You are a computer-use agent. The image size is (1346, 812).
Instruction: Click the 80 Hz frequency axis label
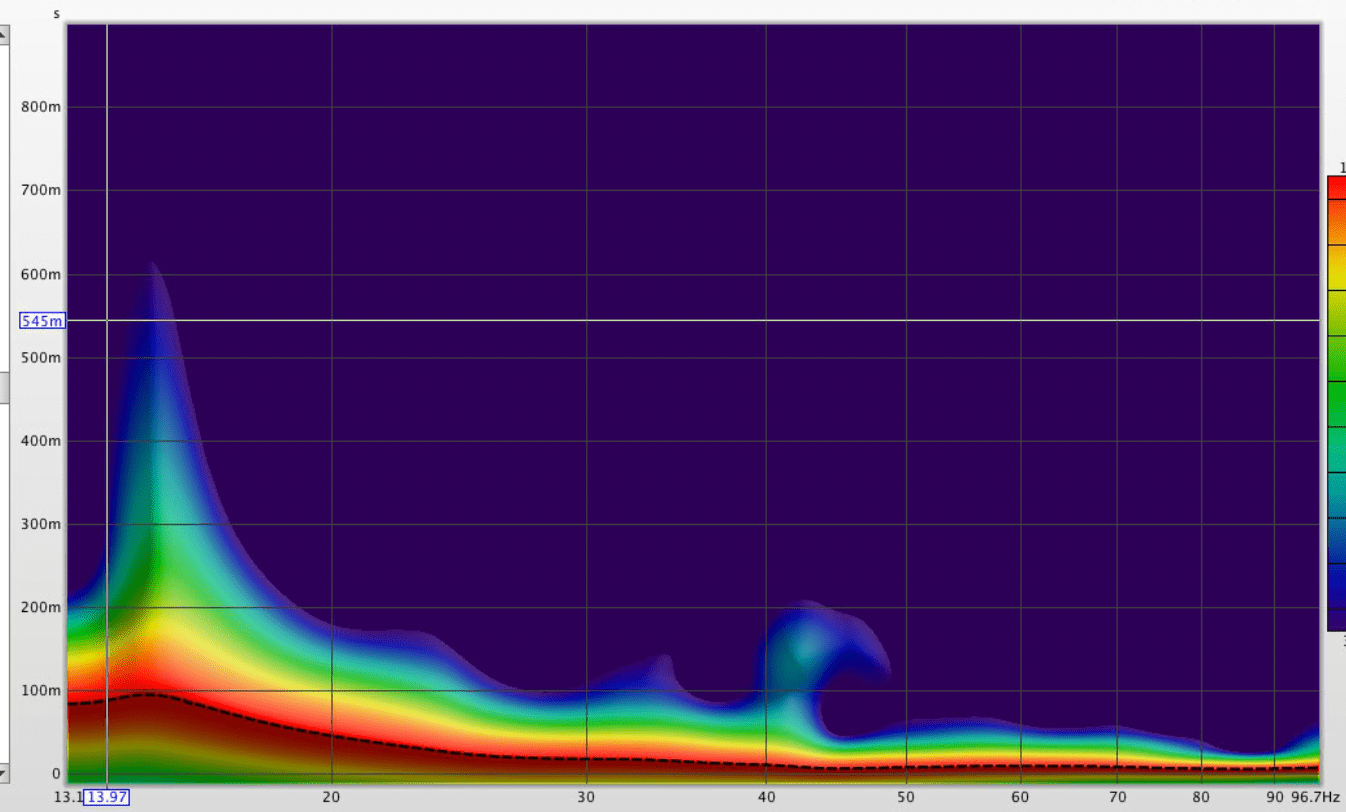1201,797
